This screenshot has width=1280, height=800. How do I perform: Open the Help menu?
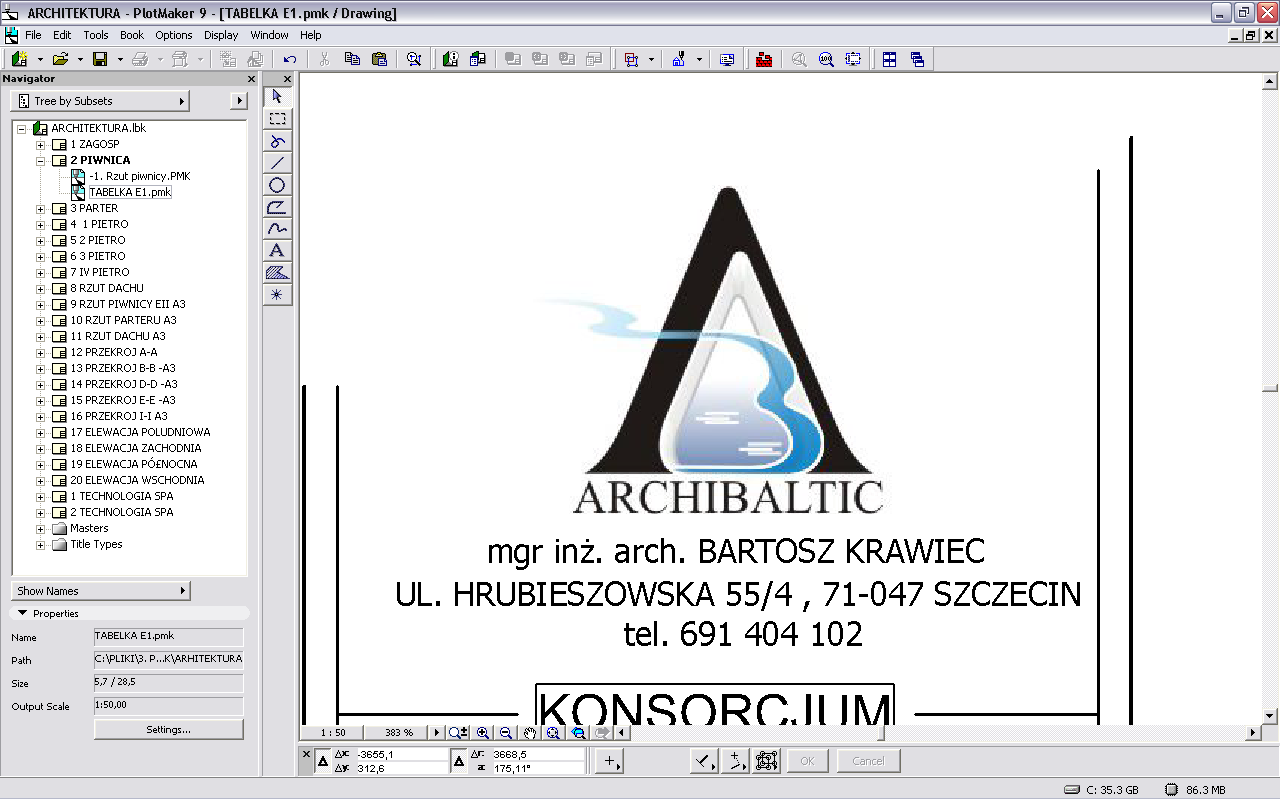tap(311, 35)
